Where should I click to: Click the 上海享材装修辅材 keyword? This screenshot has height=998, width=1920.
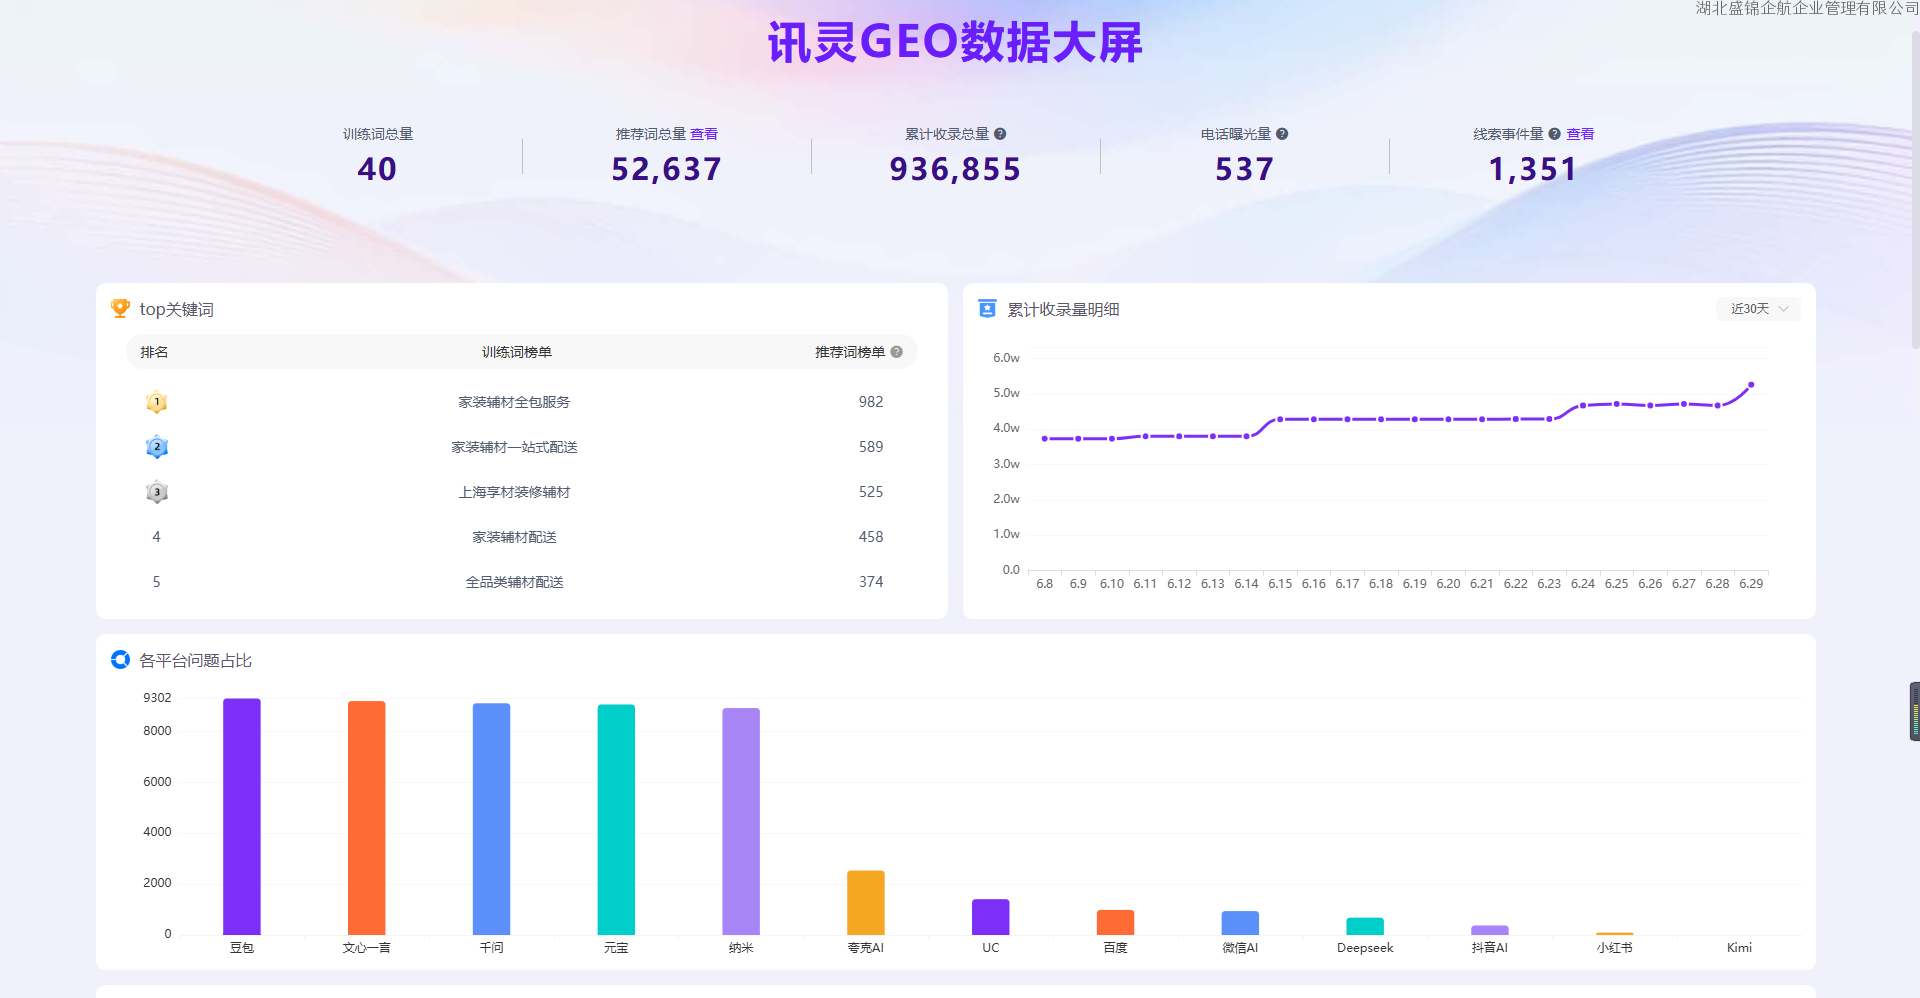coord(514,492)
